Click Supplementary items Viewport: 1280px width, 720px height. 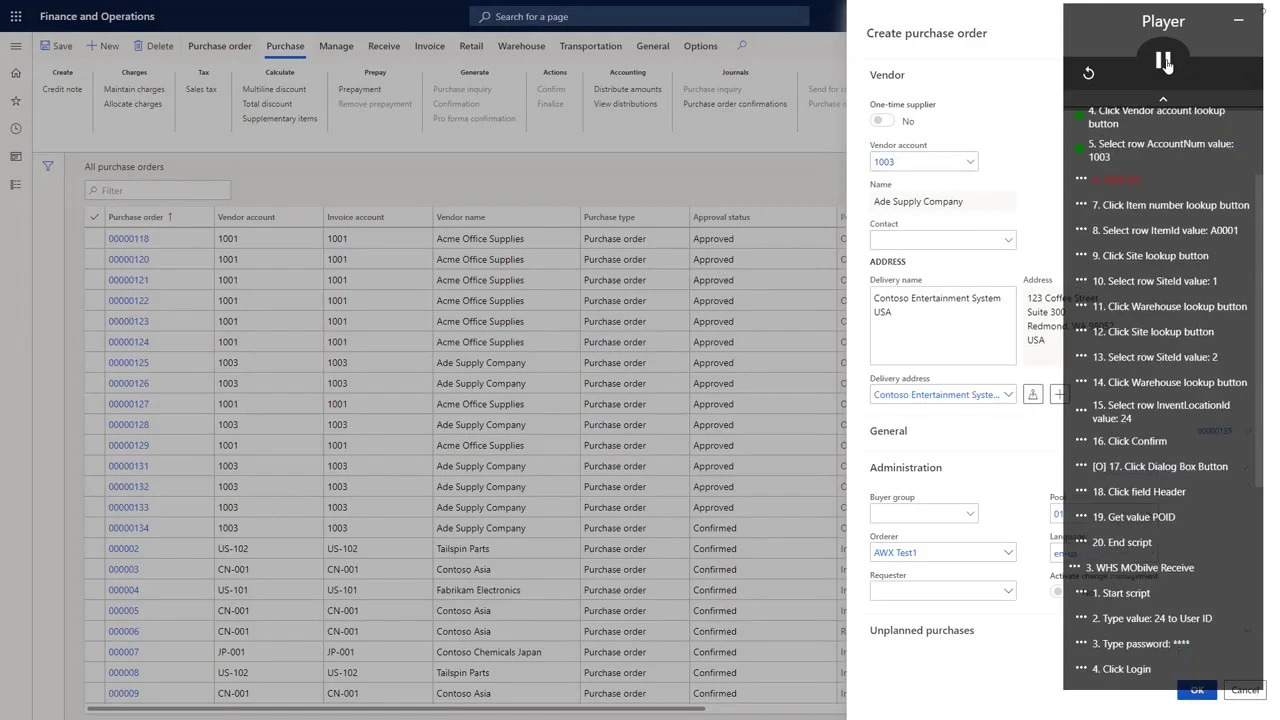(279, 118)
